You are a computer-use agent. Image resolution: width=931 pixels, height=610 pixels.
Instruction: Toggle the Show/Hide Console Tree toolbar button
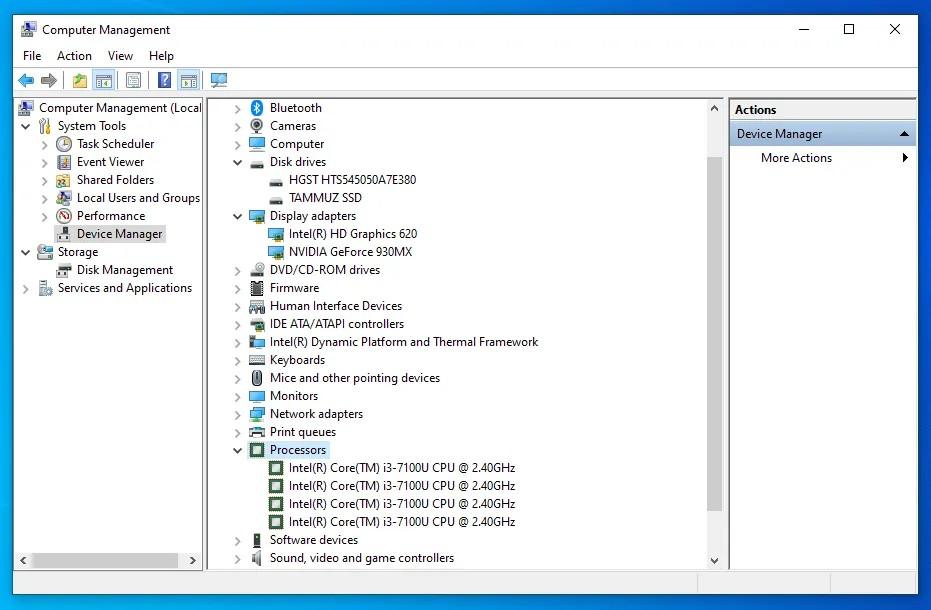coord(103,81)
